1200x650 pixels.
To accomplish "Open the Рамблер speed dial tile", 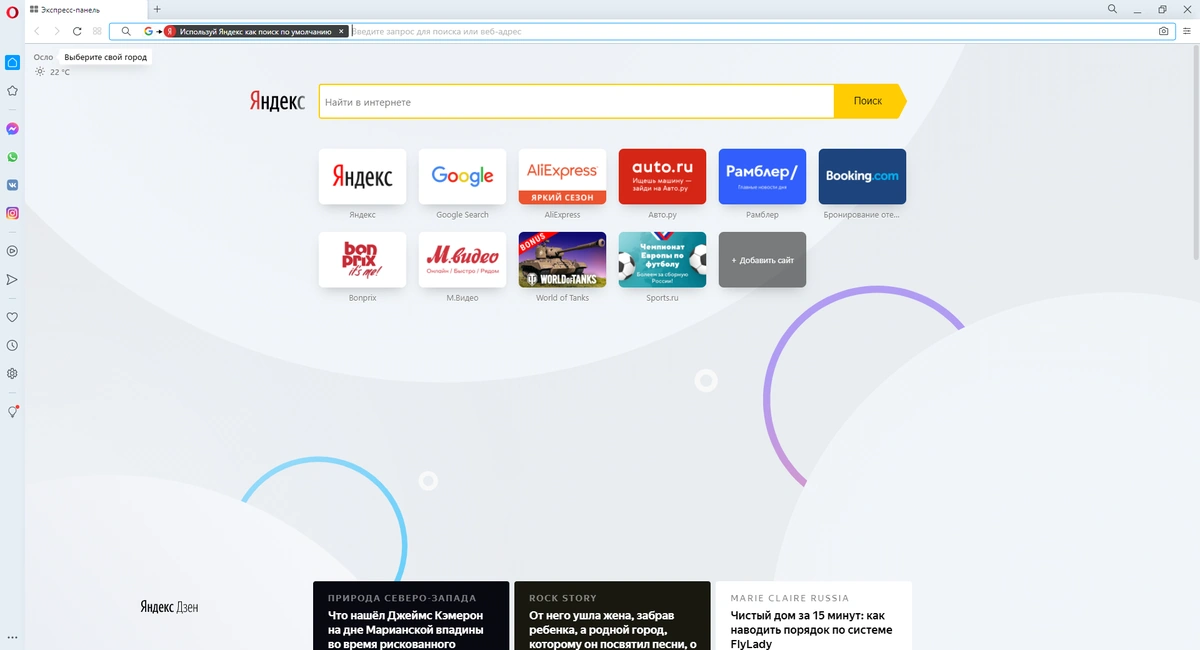I will (762, 177).
